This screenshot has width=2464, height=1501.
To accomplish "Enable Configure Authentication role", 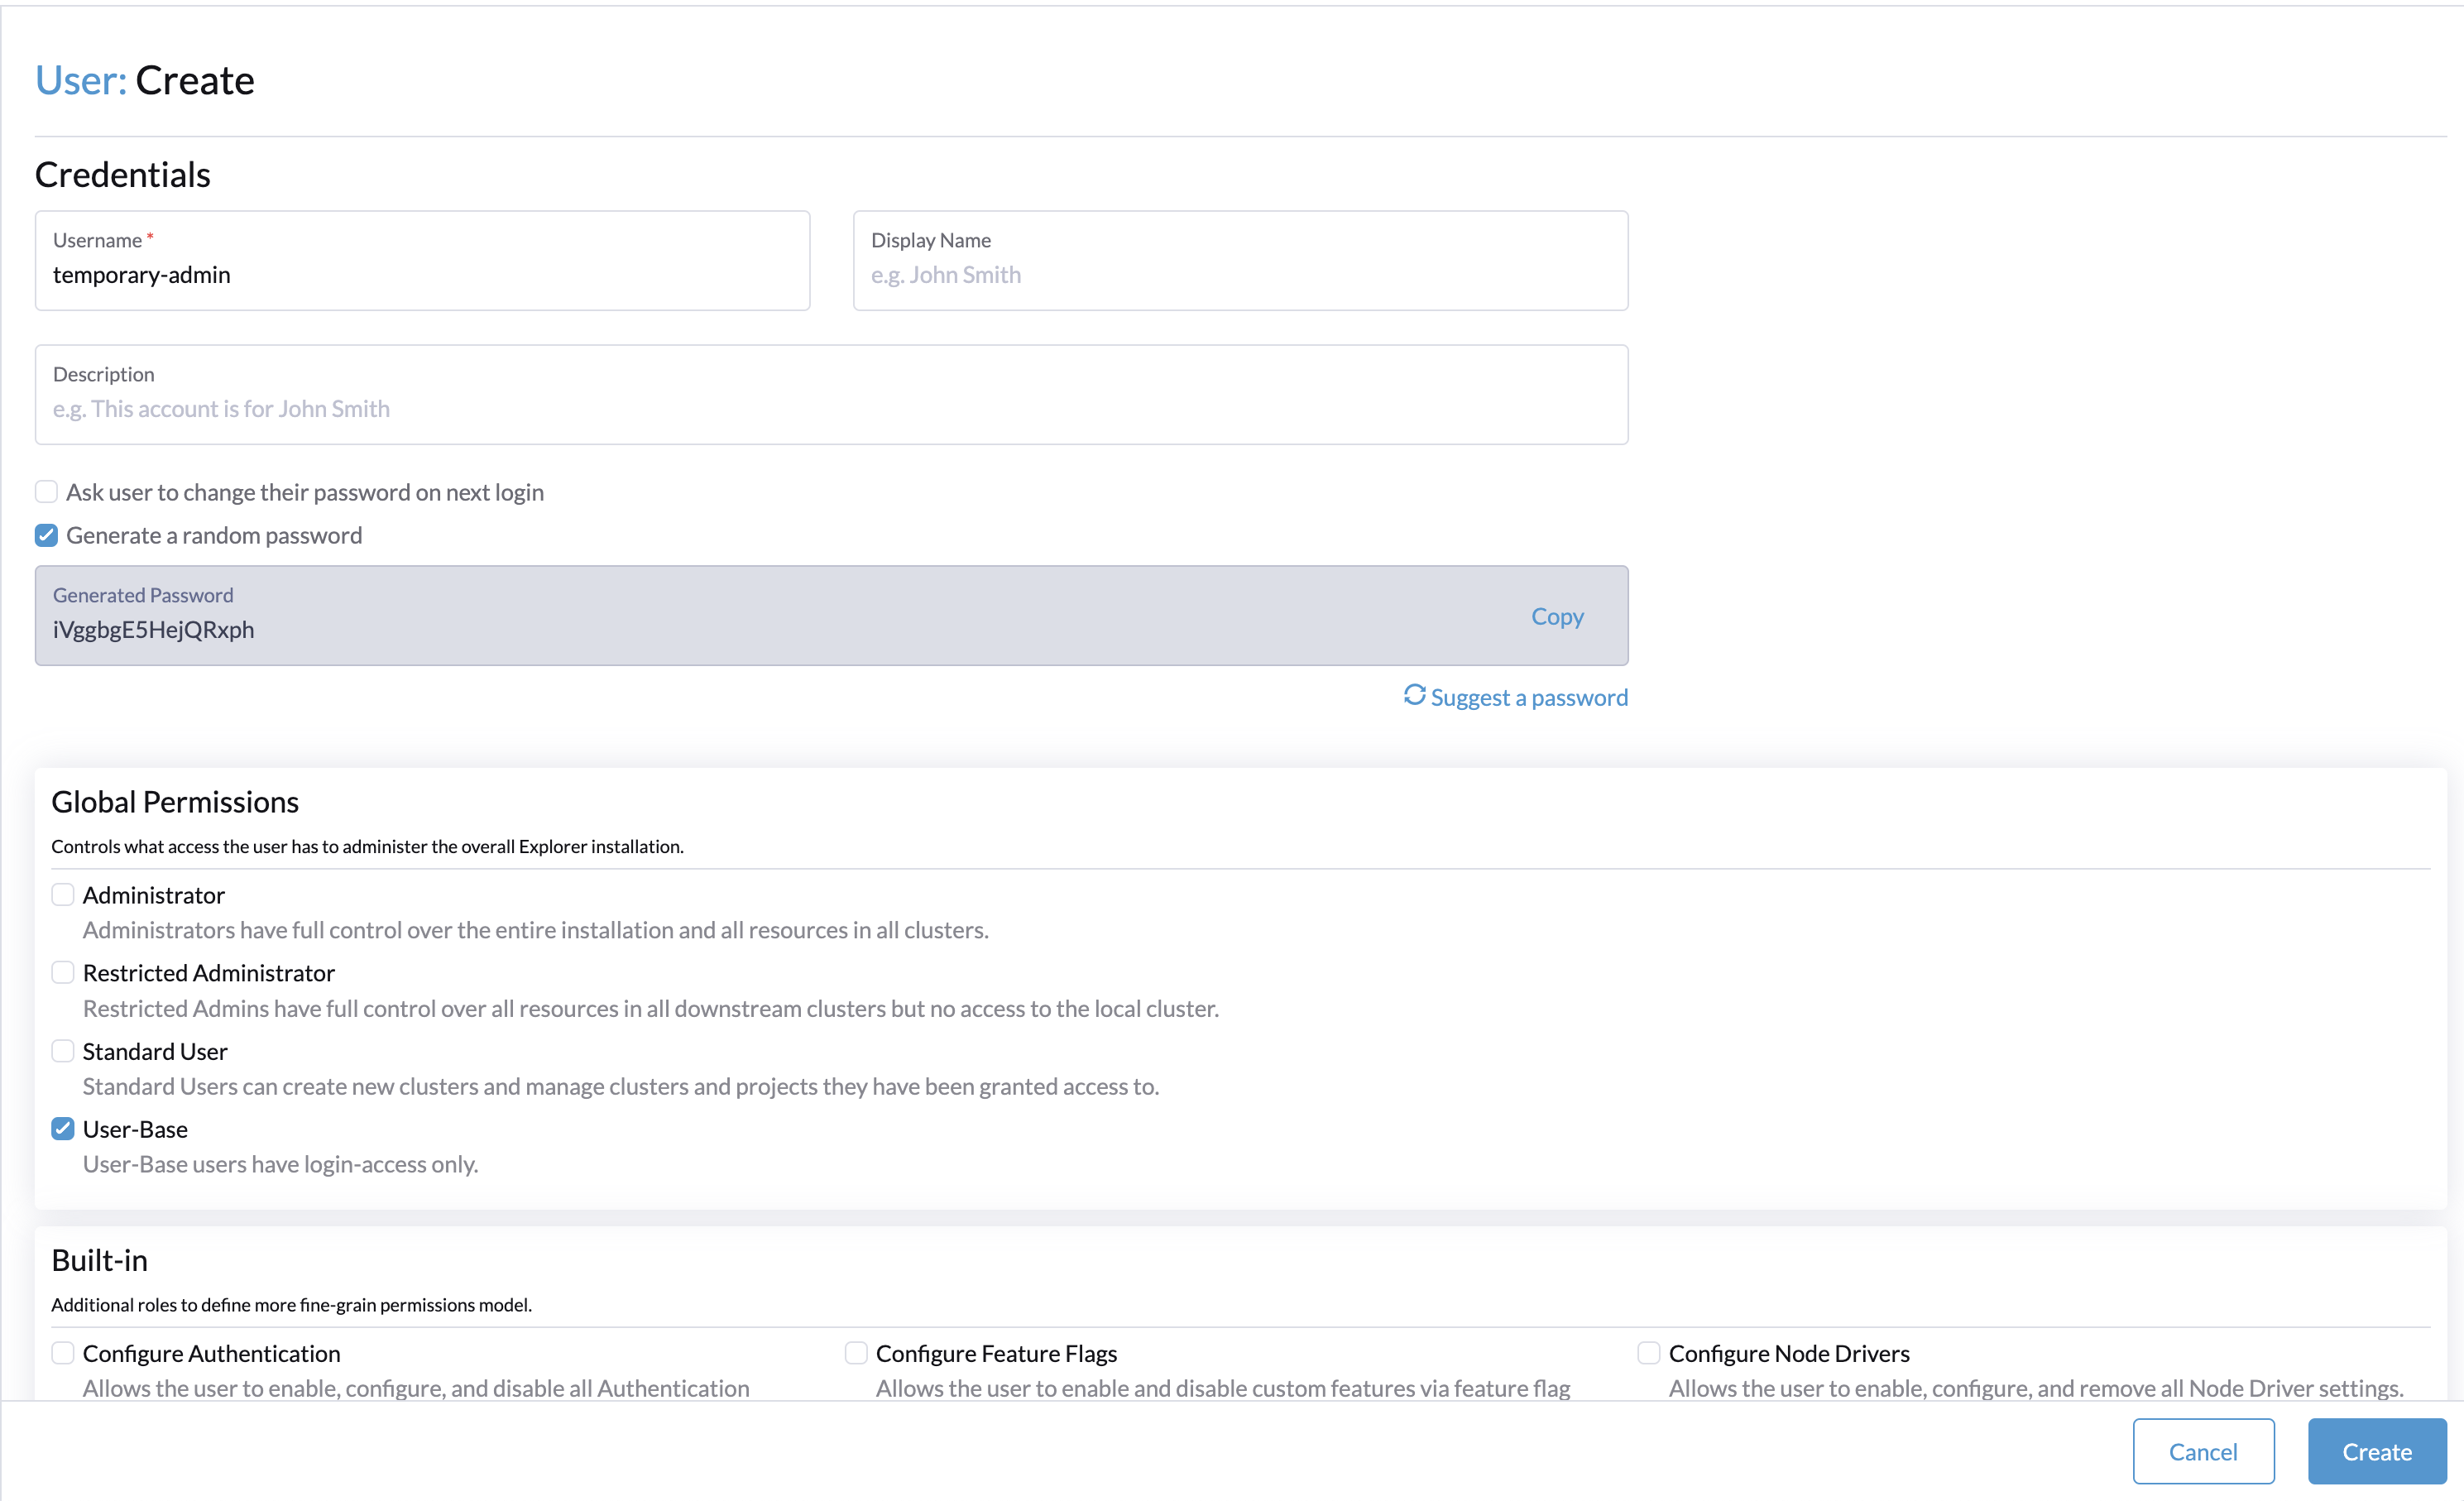I will [63, 1352].
